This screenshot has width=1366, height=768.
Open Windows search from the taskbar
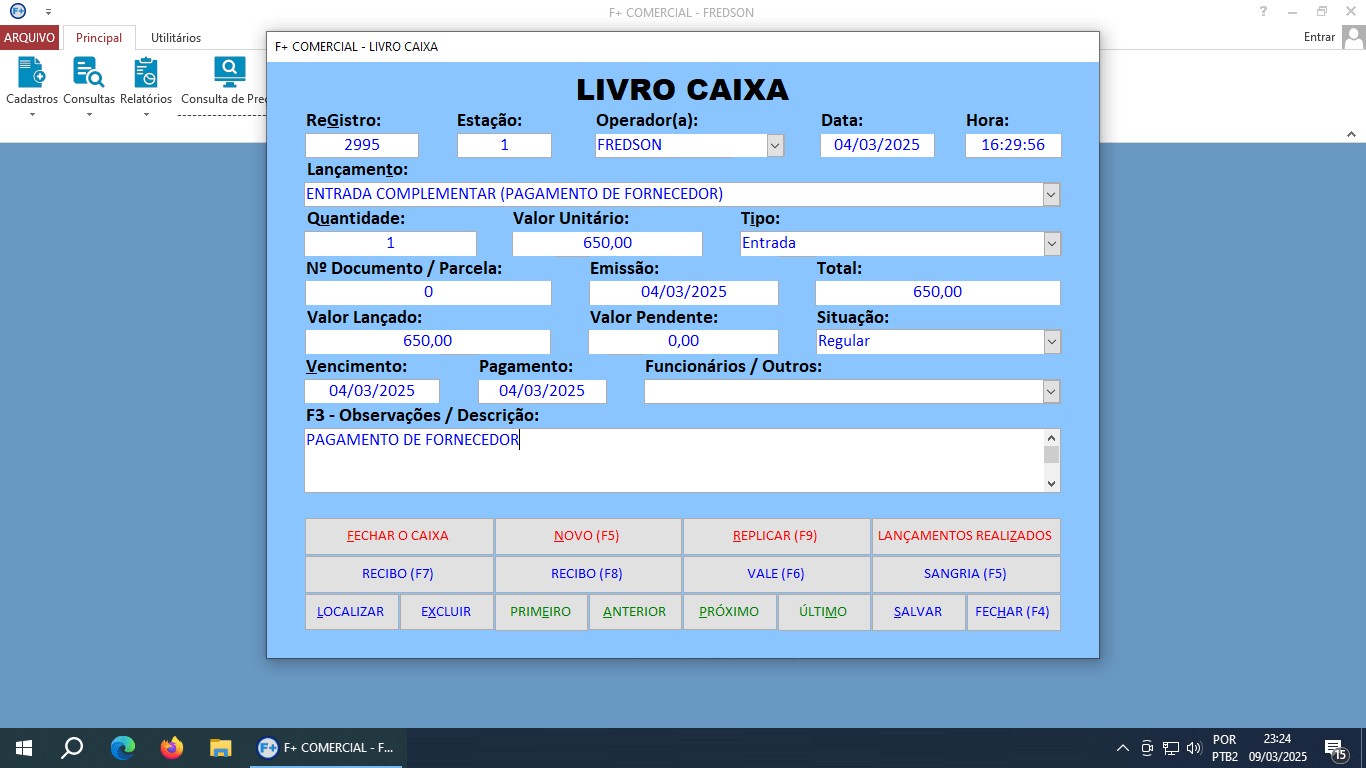click(72, 748)
